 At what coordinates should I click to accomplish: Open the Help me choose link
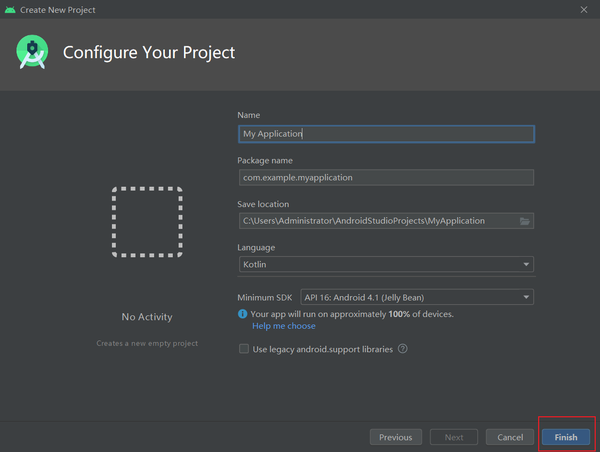coord(283,326)
